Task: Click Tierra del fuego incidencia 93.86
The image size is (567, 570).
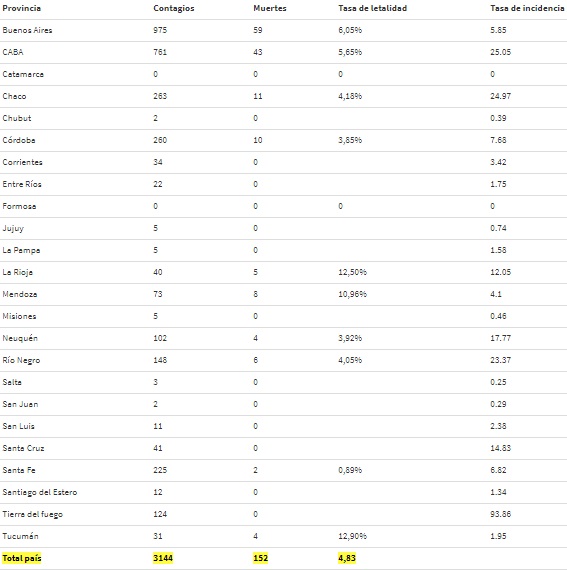Action: click(x=500, y=514)
